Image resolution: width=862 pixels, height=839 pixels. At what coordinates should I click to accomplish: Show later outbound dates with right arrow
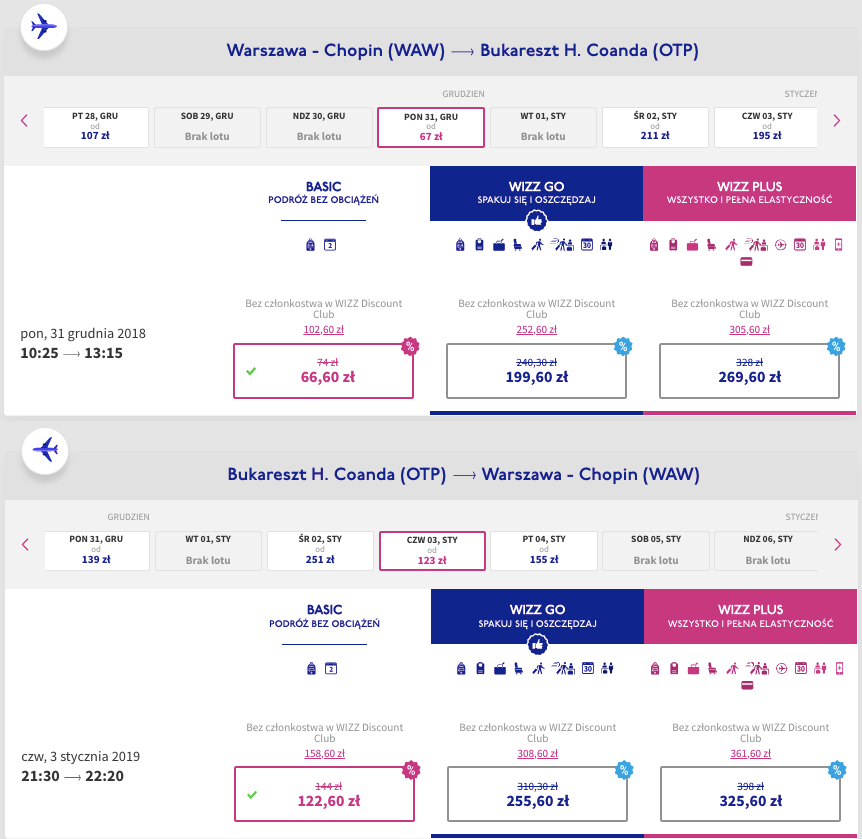tap(837, 120)
